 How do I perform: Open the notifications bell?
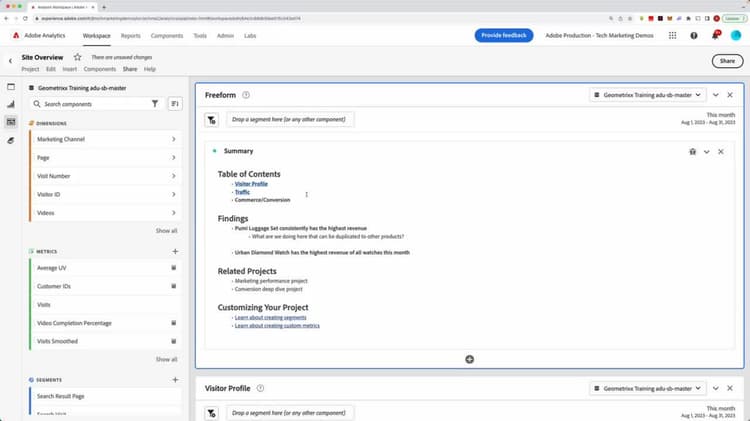[x=715, y=35]
